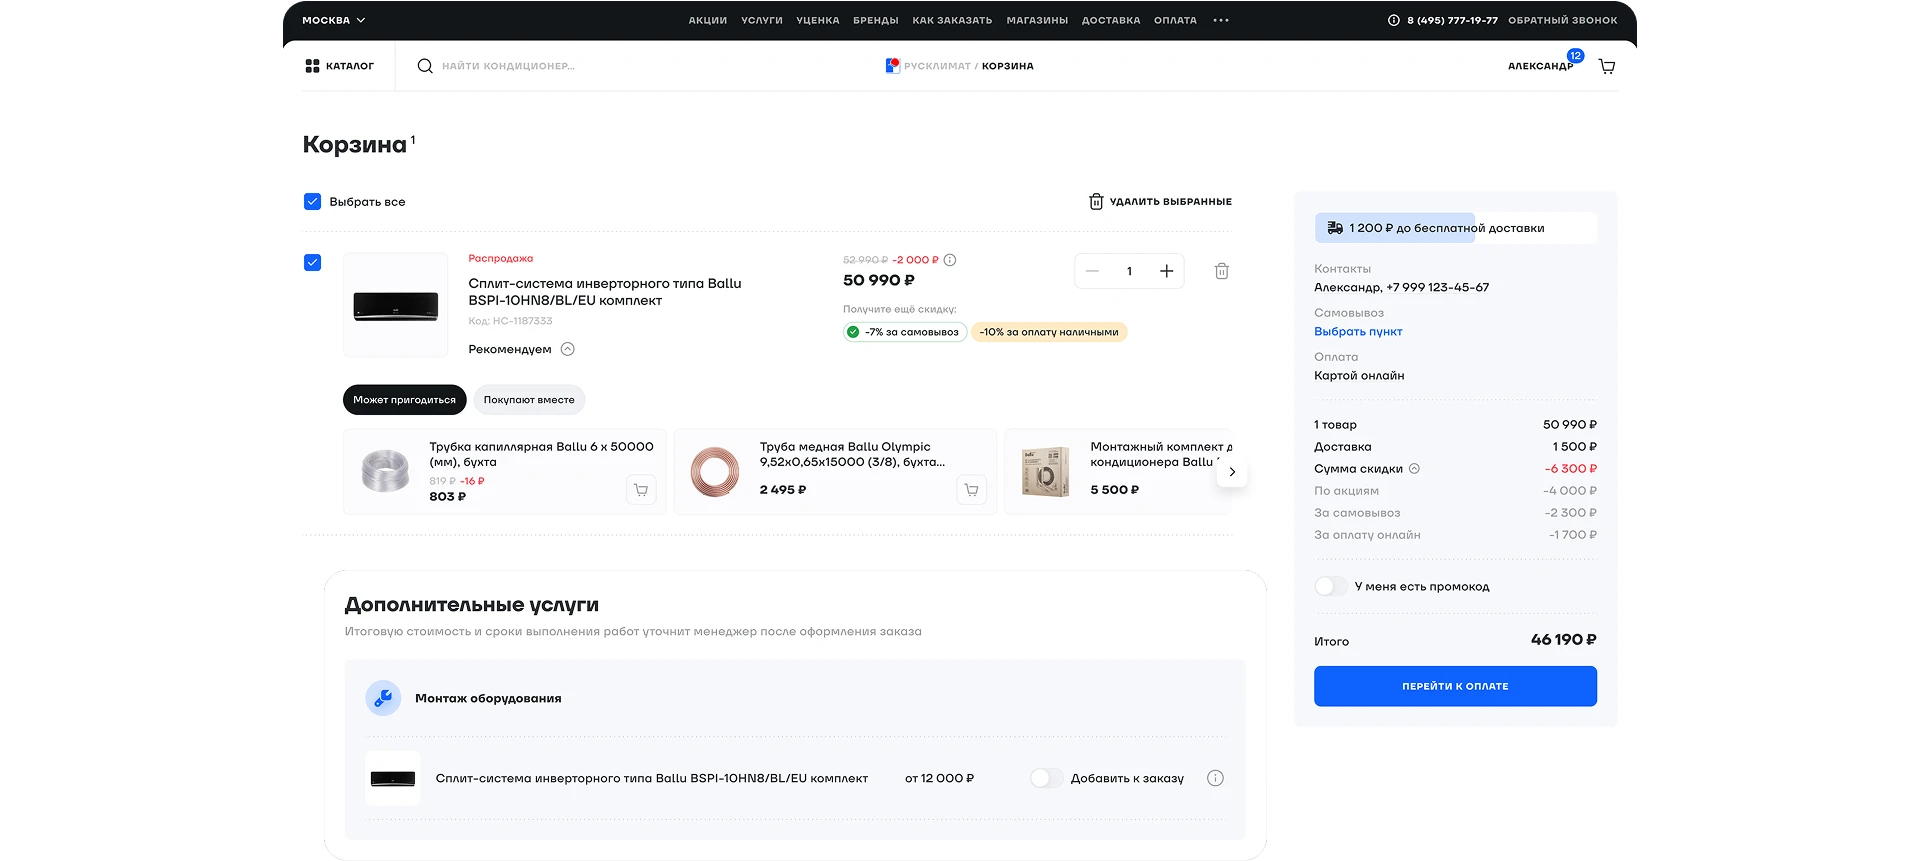
Task: Click the Трубка капиллярная Ballu 6 x 50000 title
Action: 541,454
